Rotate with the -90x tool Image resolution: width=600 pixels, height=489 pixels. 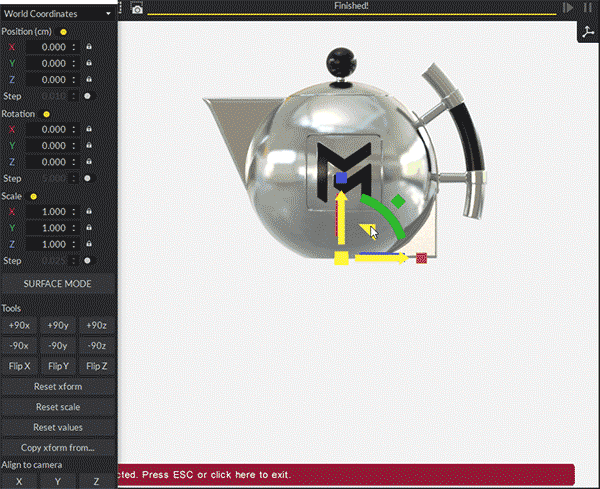click(19, 346)
